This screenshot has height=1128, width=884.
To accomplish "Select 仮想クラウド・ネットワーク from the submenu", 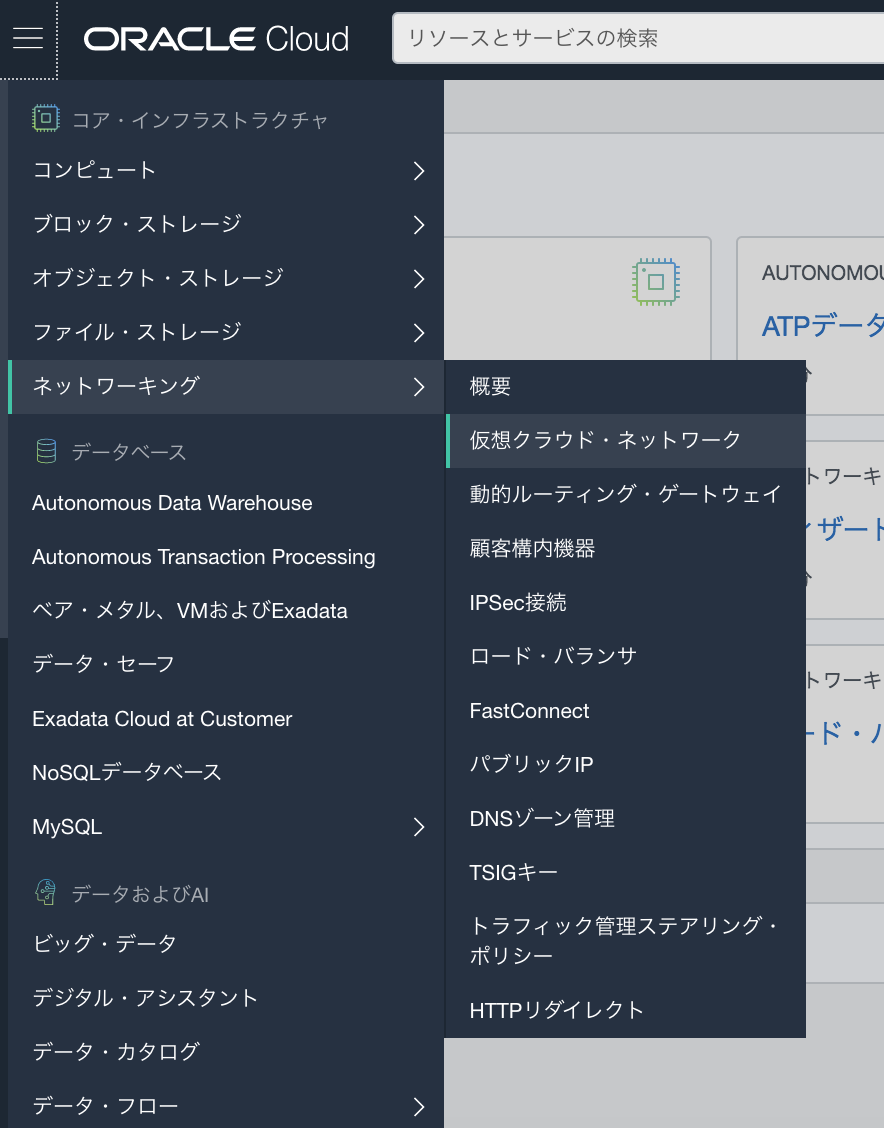I will (x=606, y=440).
